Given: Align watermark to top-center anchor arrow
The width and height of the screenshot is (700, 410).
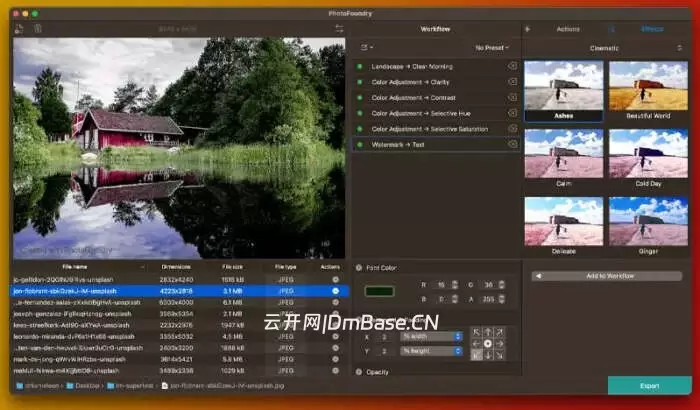Looking at the screenshot, I should pos(488,332).
